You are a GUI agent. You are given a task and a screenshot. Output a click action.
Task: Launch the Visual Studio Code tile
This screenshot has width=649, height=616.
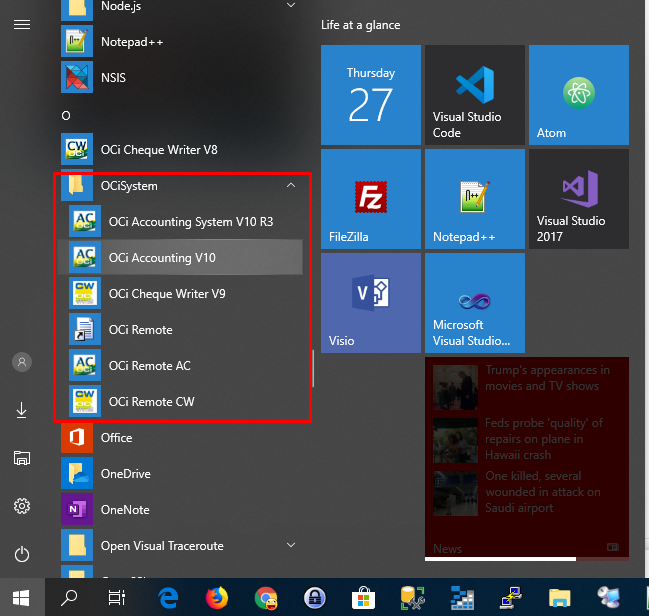[475, 95]
